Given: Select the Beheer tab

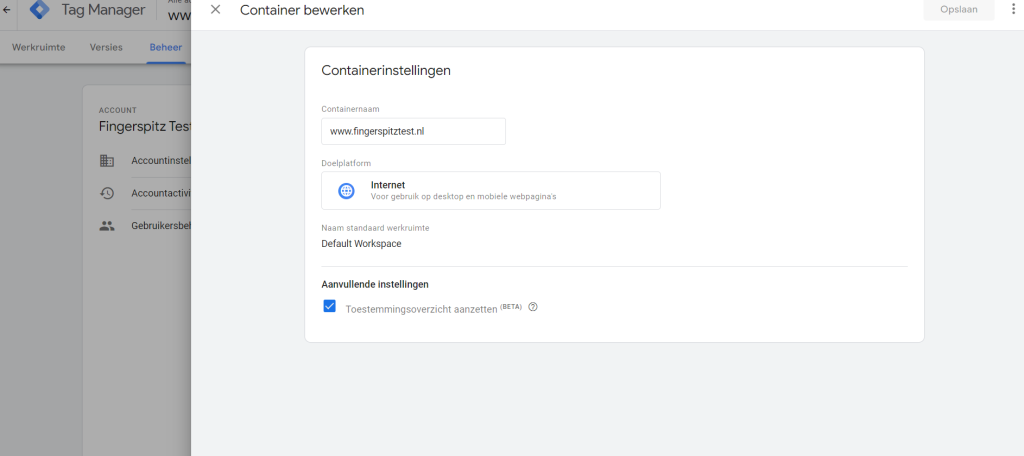Looking at the screenshot, I should 166,47.
